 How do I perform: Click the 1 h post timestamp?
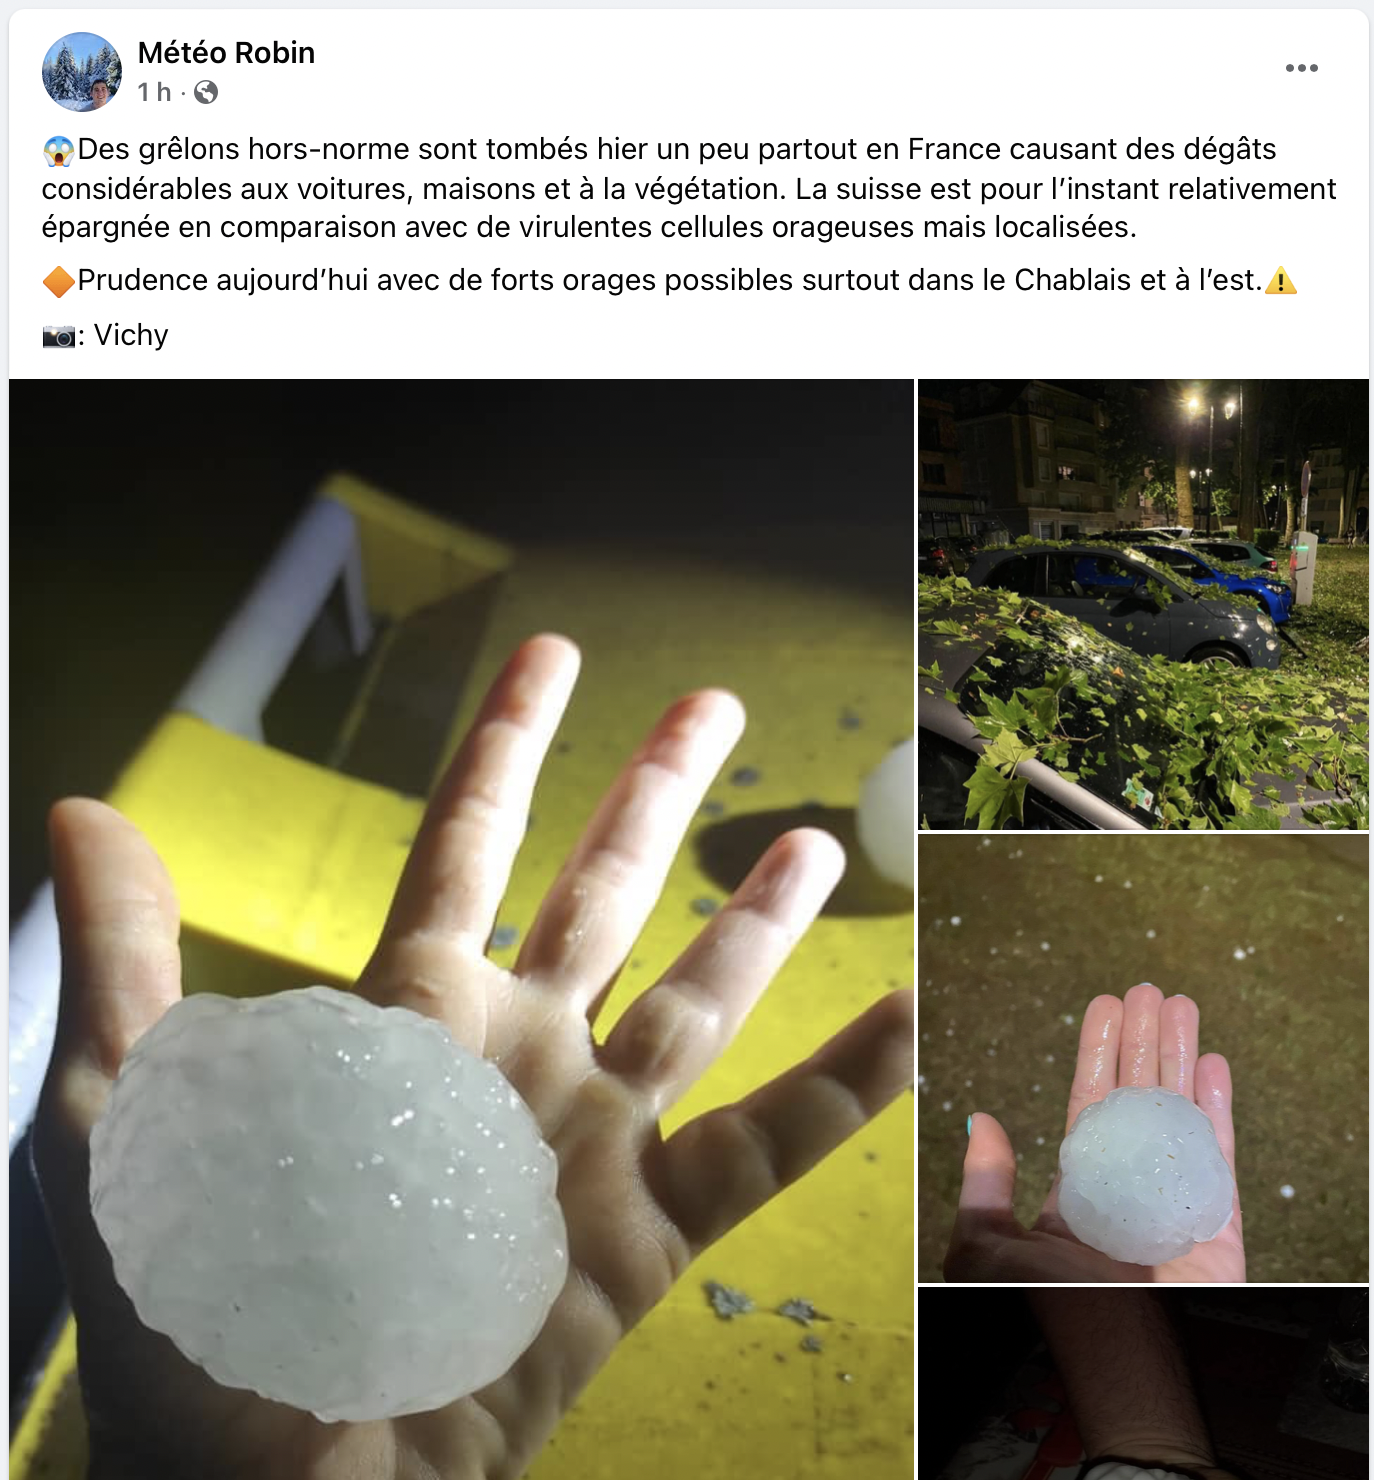(x=154, y=92)
